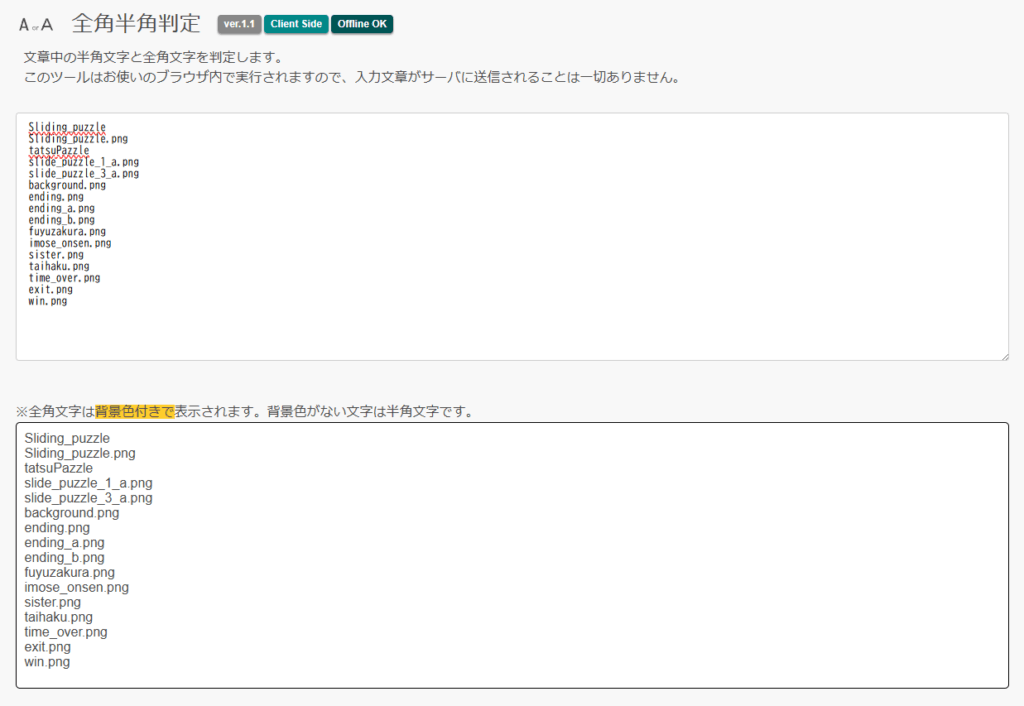
Task: Place cursor on 'tatsuPazzle' in input textarea
Action: coord(59,151)
